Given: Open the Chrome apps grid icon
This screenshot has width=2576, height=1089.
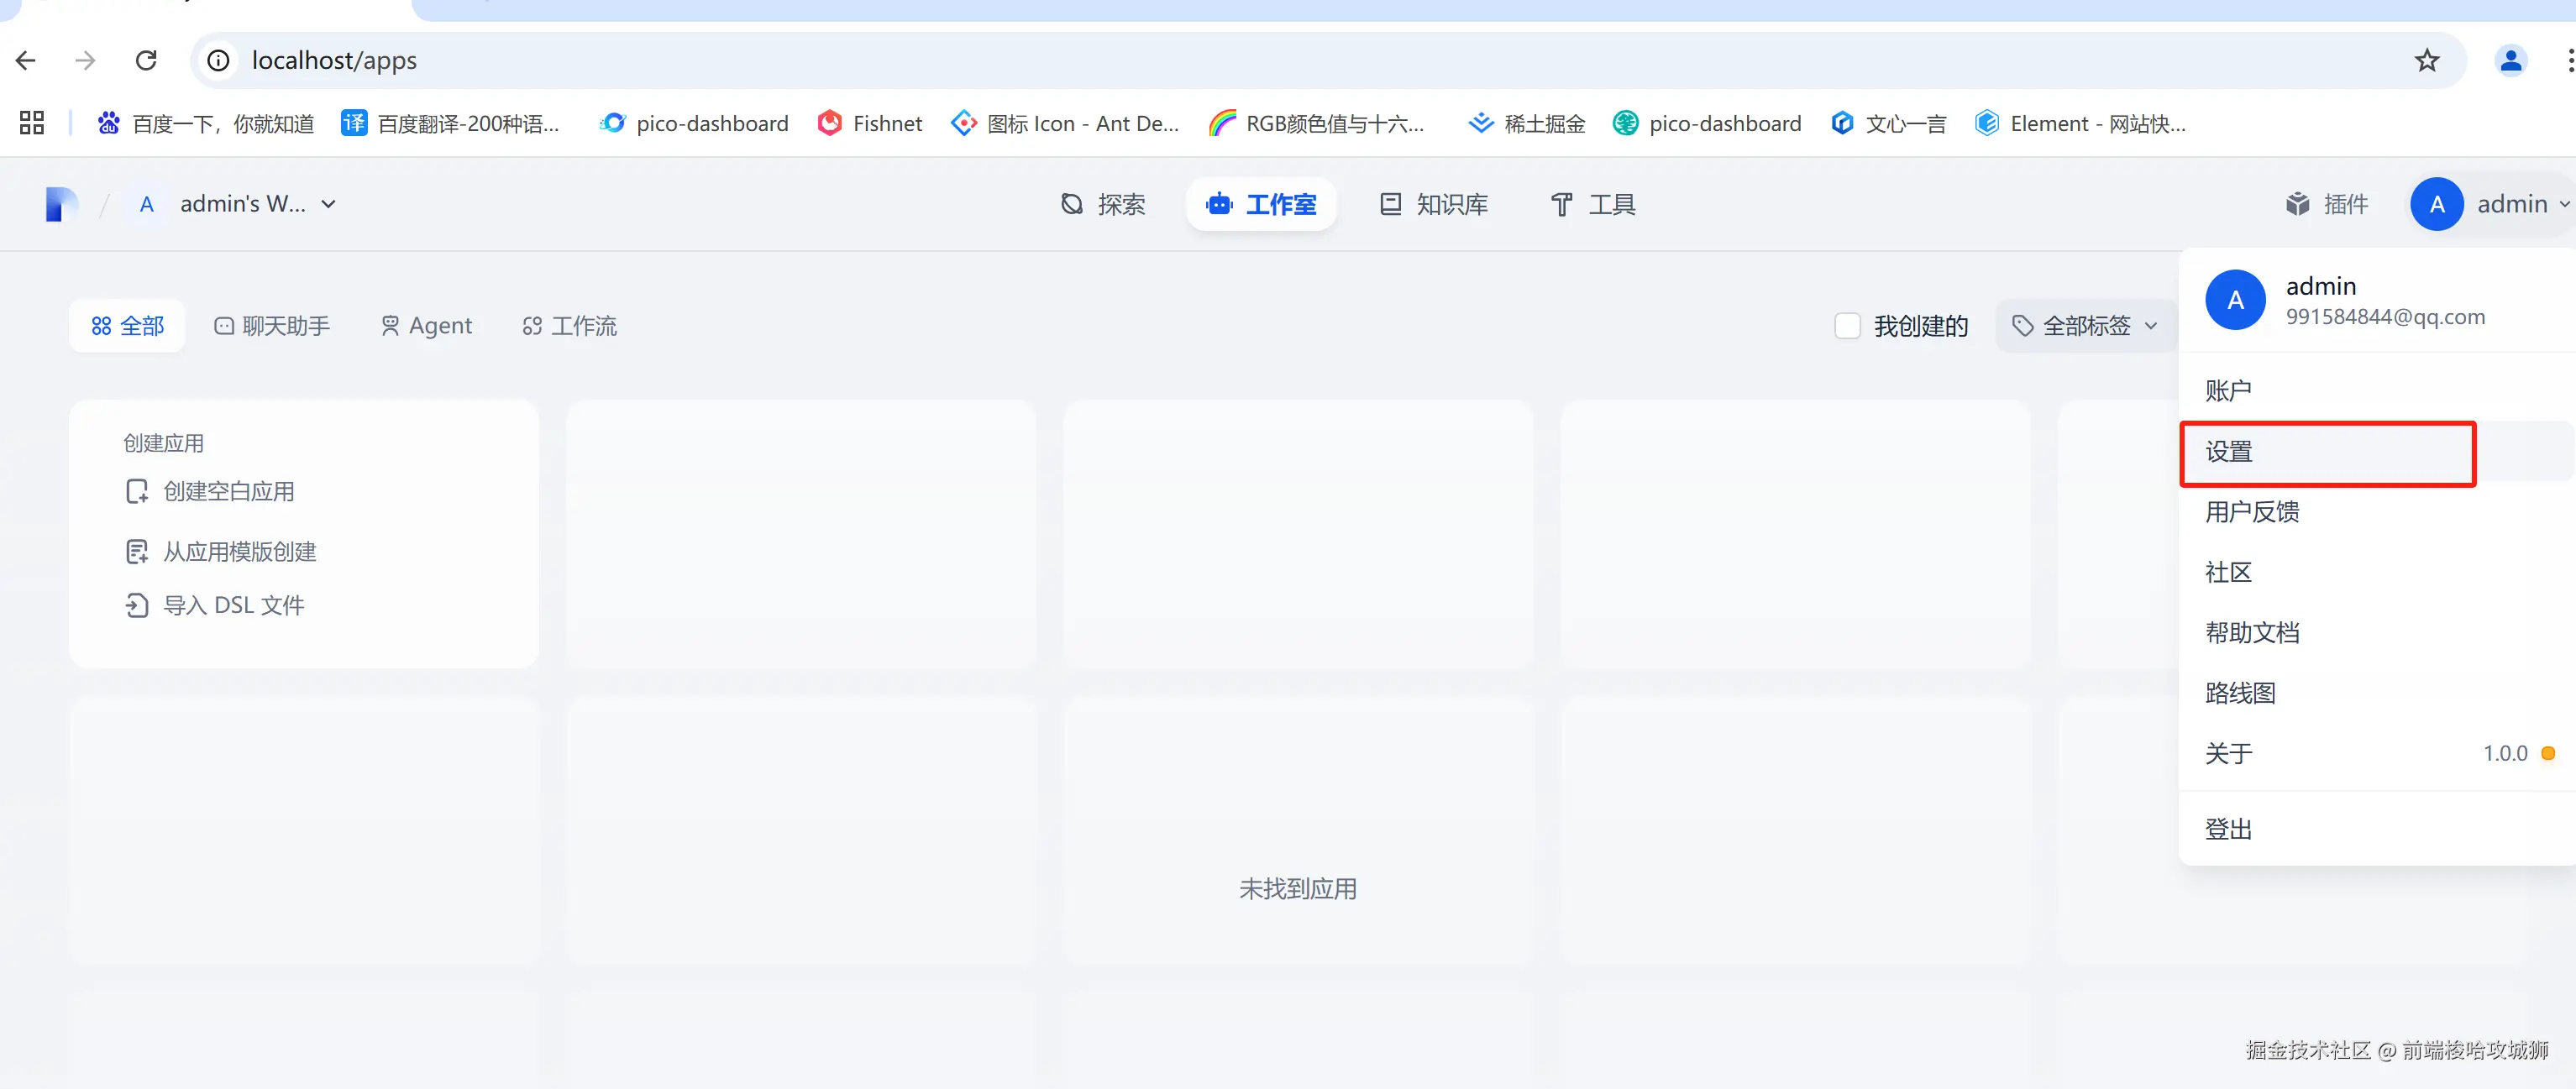Looking at the screenshot, I should coord(32,123).
